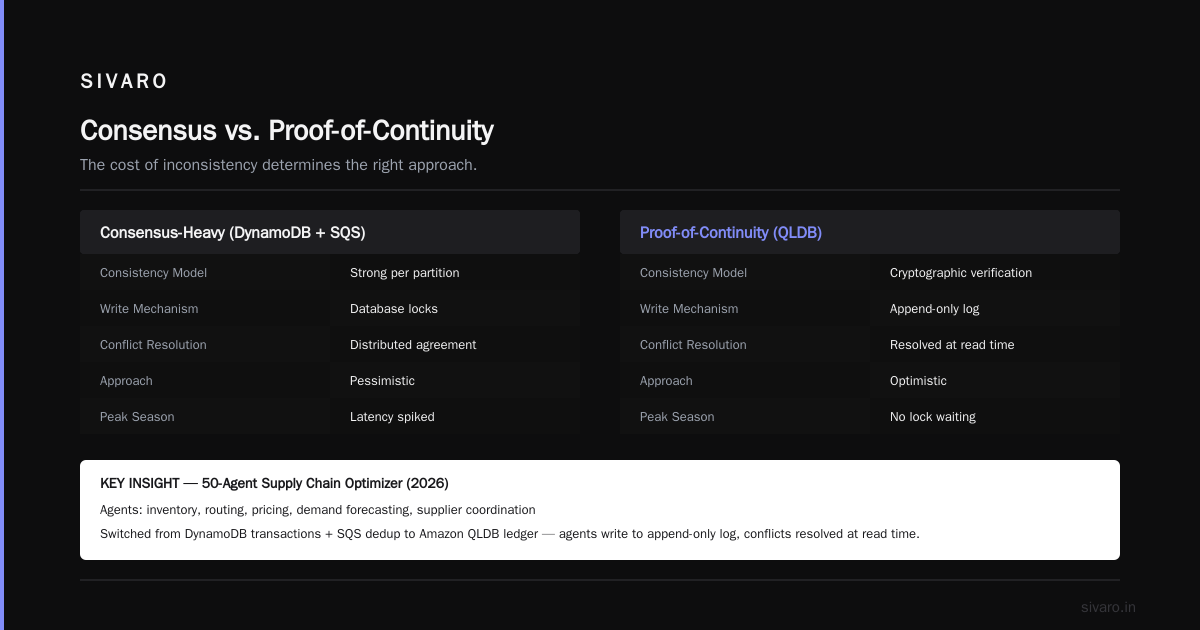Click 'Proof-of-Continuity (QLDB)' table header
The image size is (1200, 630).
pos(870,232)
